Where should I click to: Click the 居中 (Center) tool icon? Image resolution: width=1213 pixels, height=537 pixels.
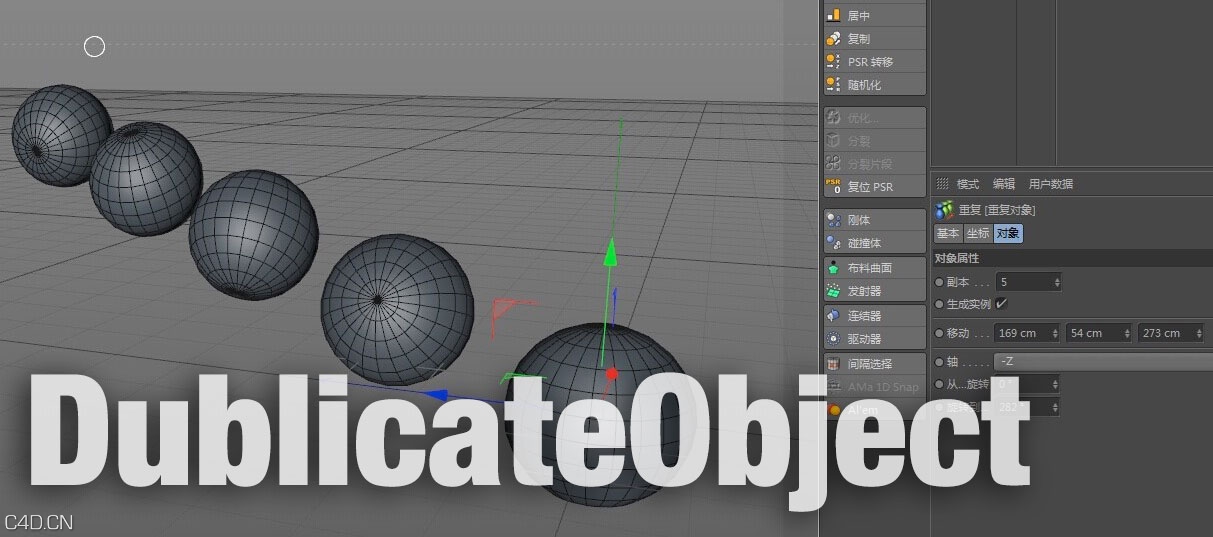(x=833, y=15)
